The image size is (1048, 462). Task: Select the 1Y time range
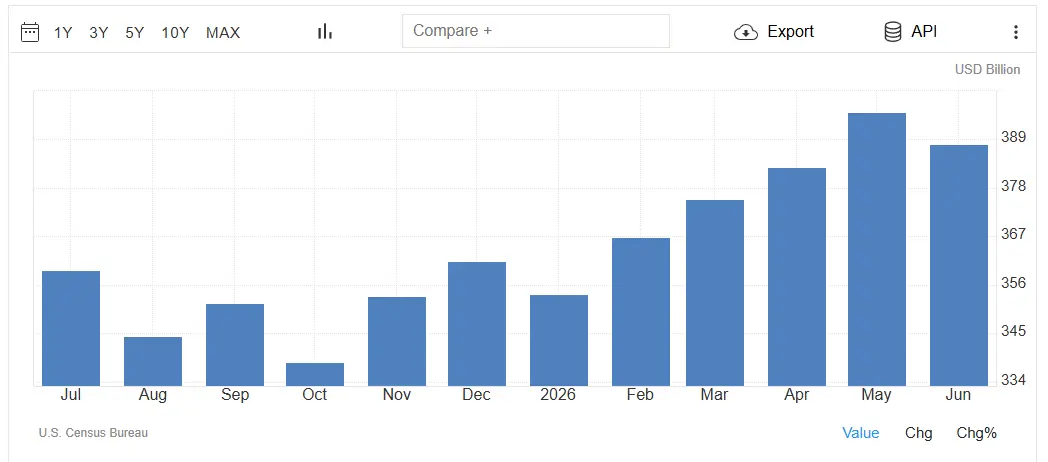[63, 33]
